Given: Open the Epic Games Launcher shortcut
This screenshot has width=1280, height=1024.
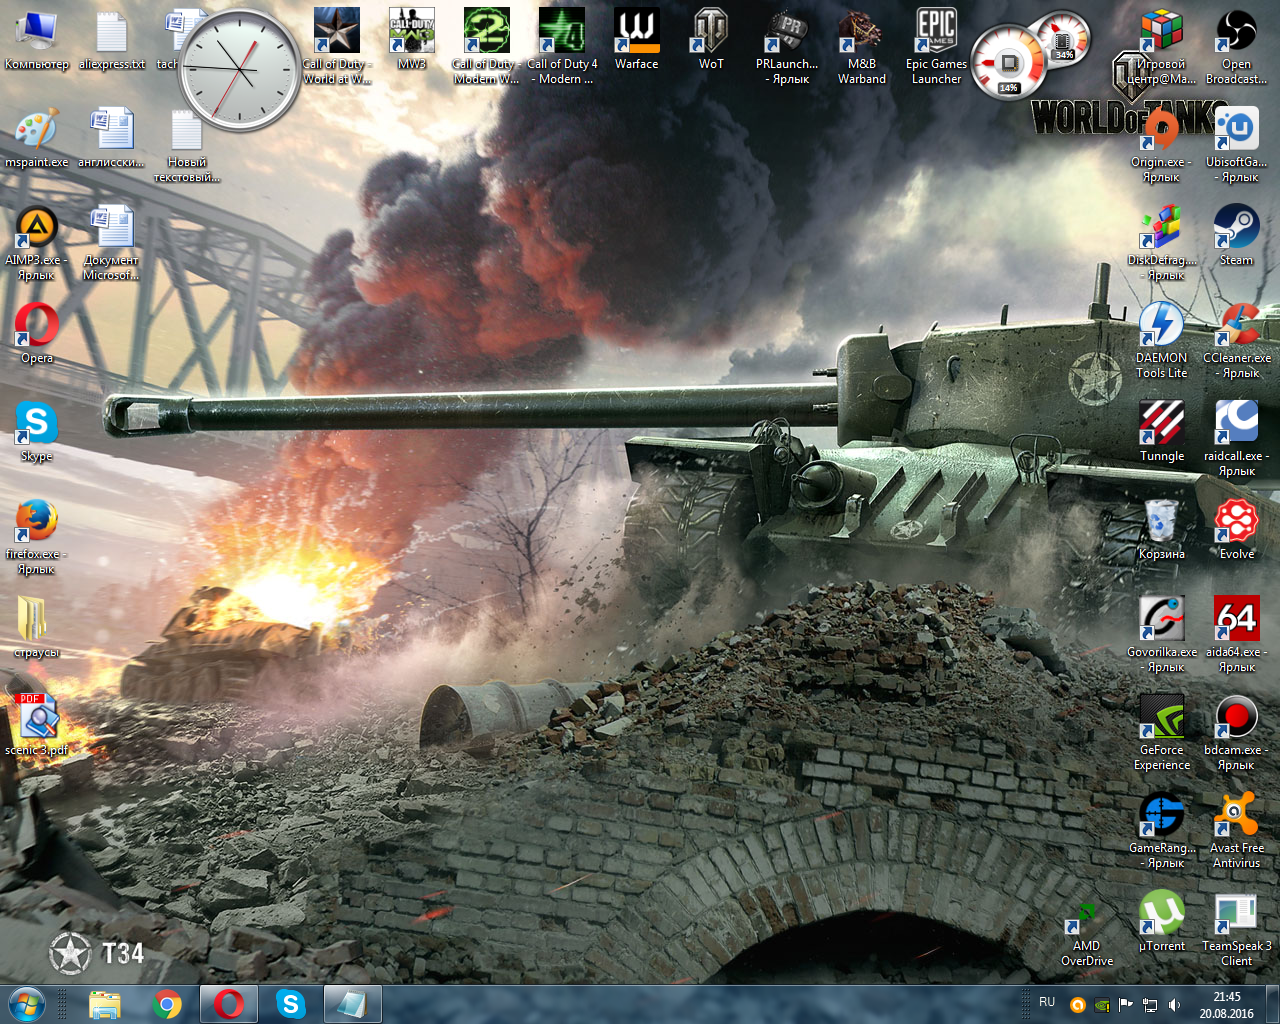Looking at the screenshot, I should tap(937, 46).
